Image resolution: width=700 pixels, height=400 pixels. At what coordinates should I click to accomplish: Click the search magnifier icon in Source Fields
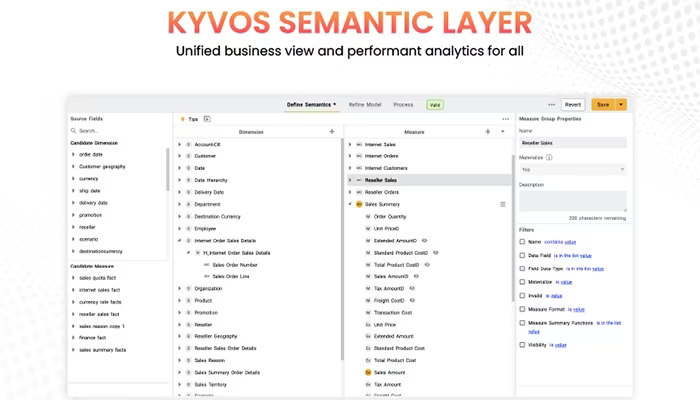(73, 131)
